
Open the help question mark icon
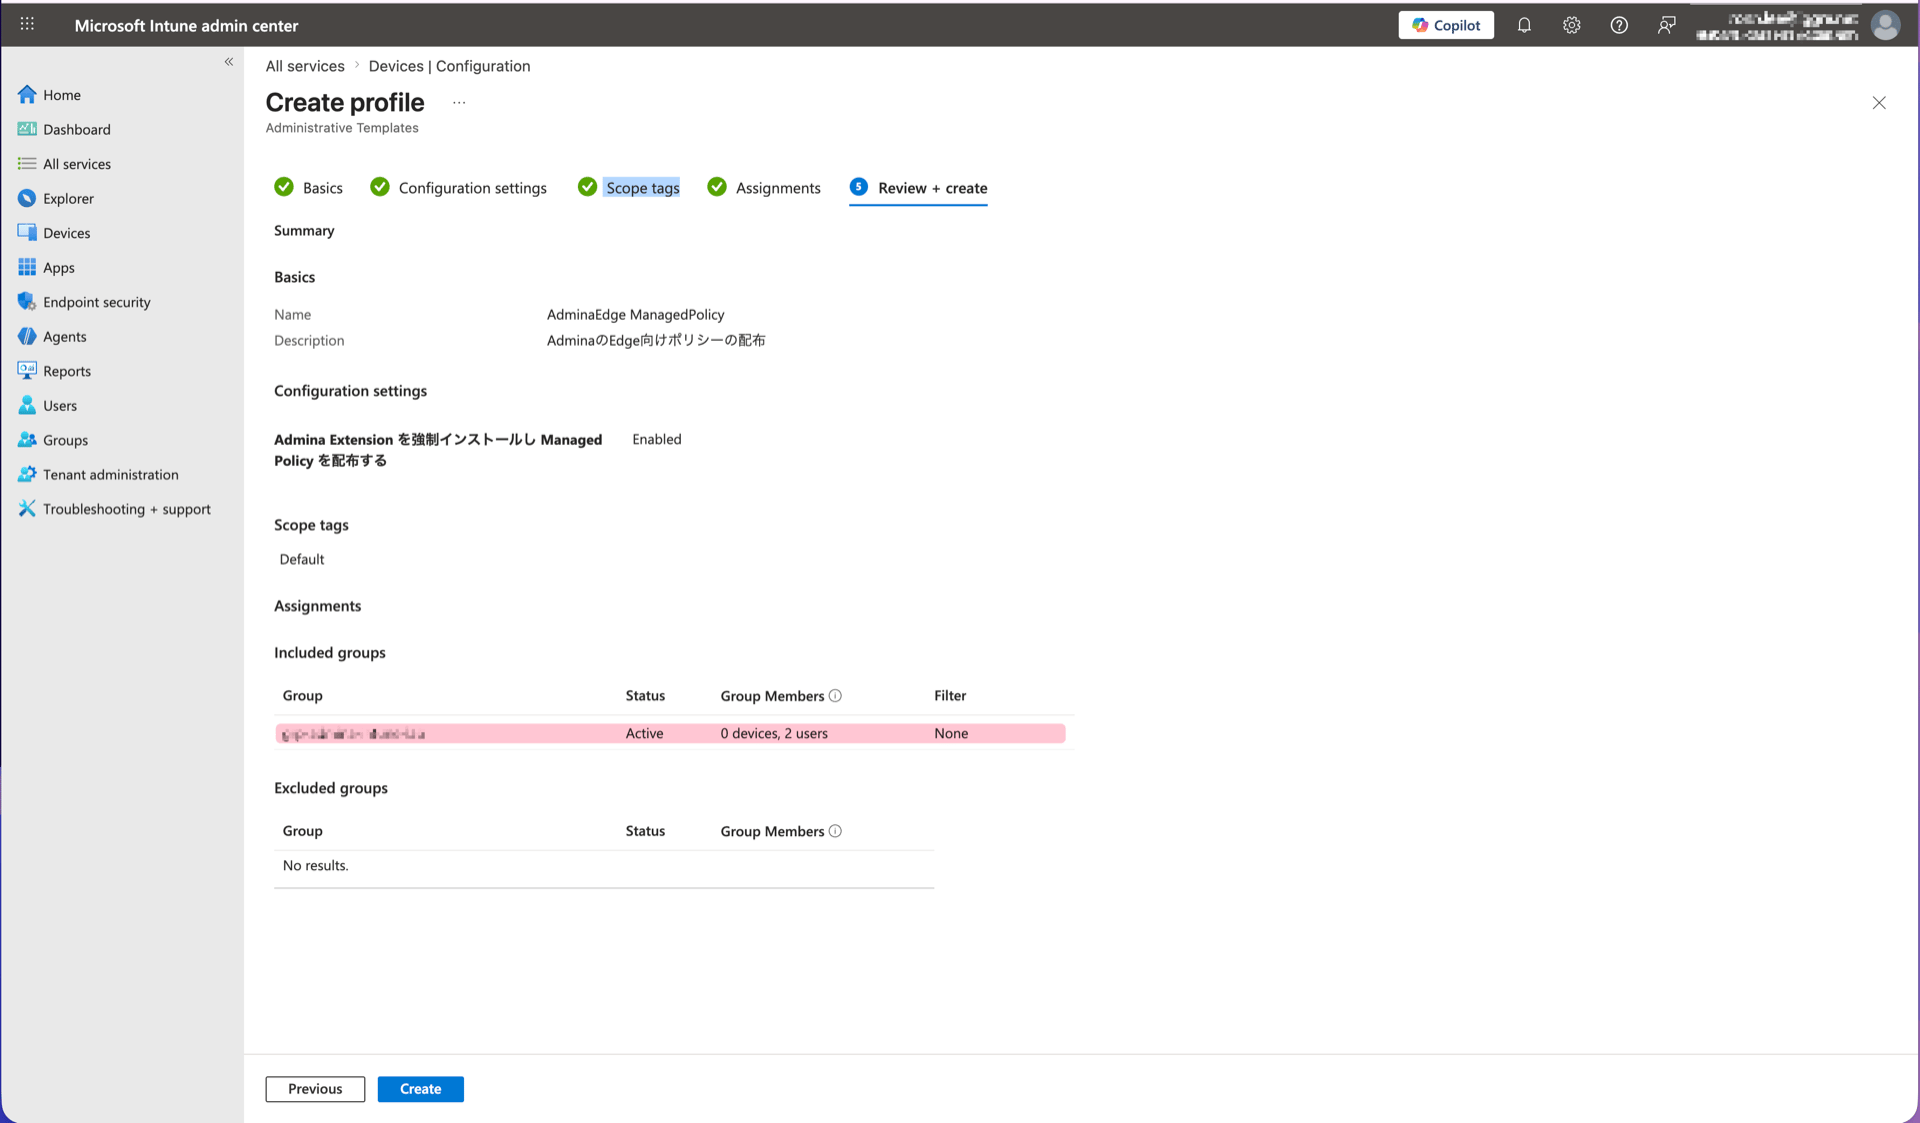coord(1619,25)
